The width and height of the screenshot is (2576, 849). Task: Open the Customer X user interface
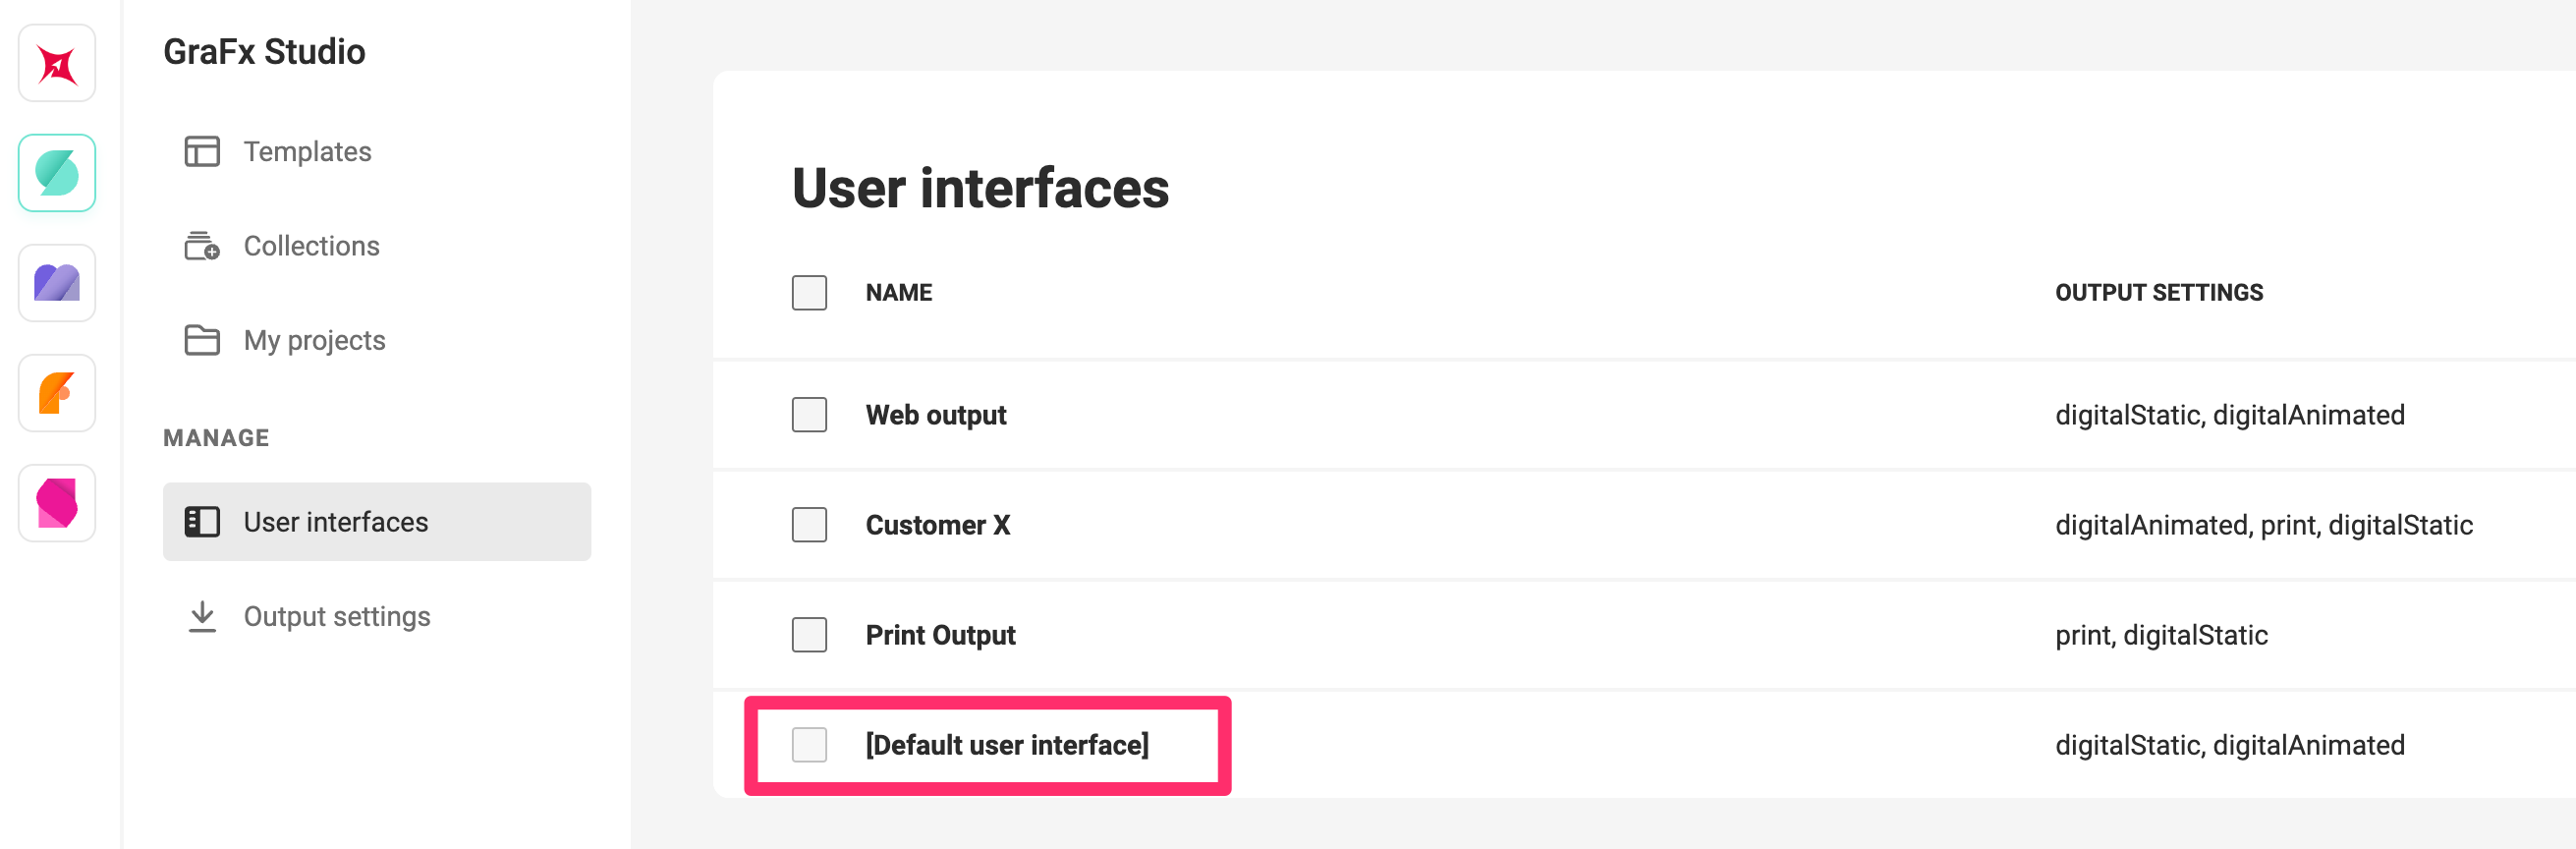(x=938, y=525)
